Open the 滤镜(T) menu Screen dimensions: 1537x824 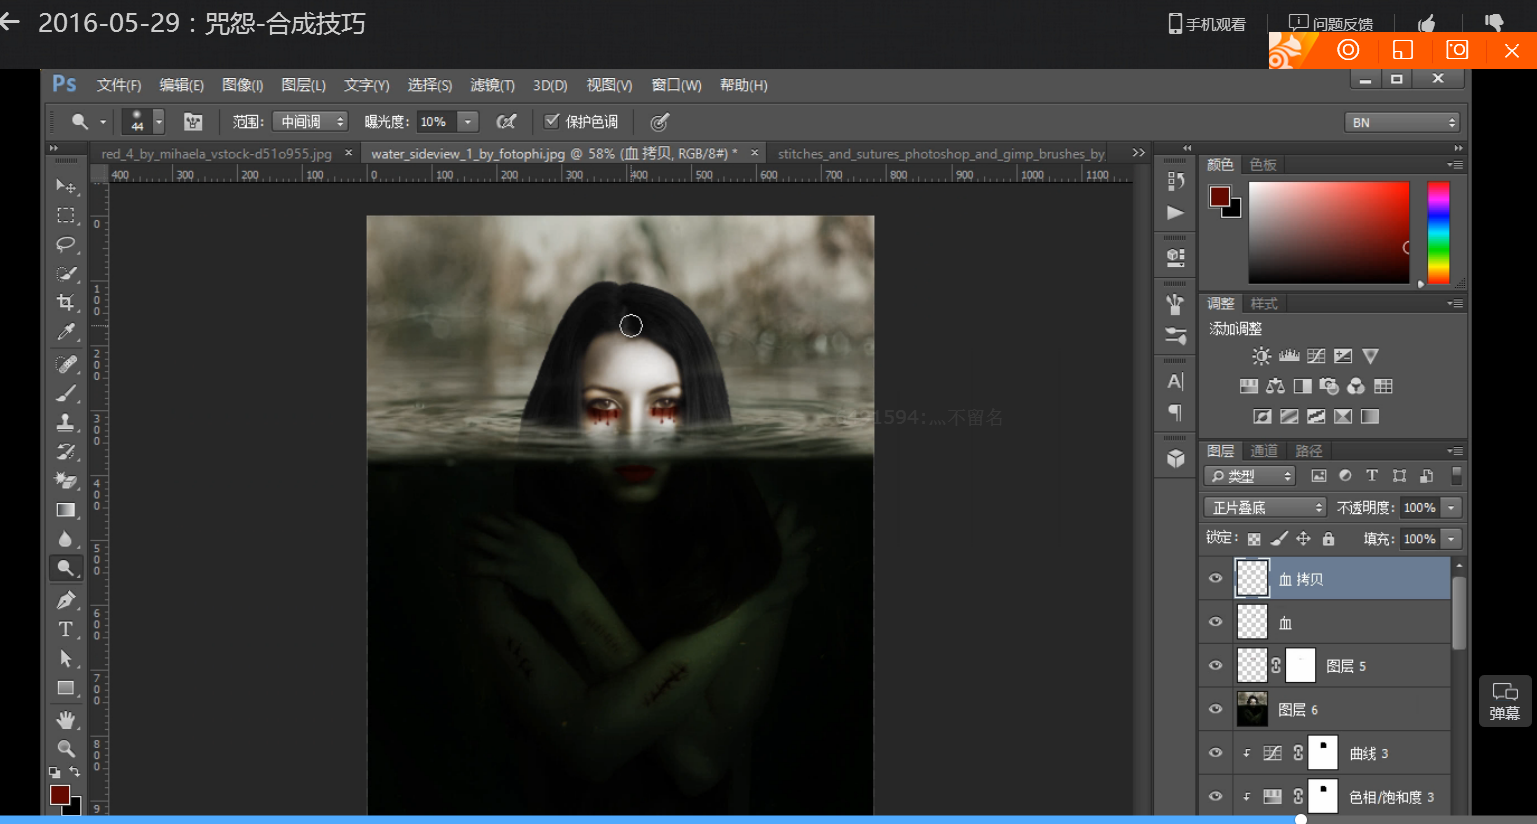pos(492,85)
